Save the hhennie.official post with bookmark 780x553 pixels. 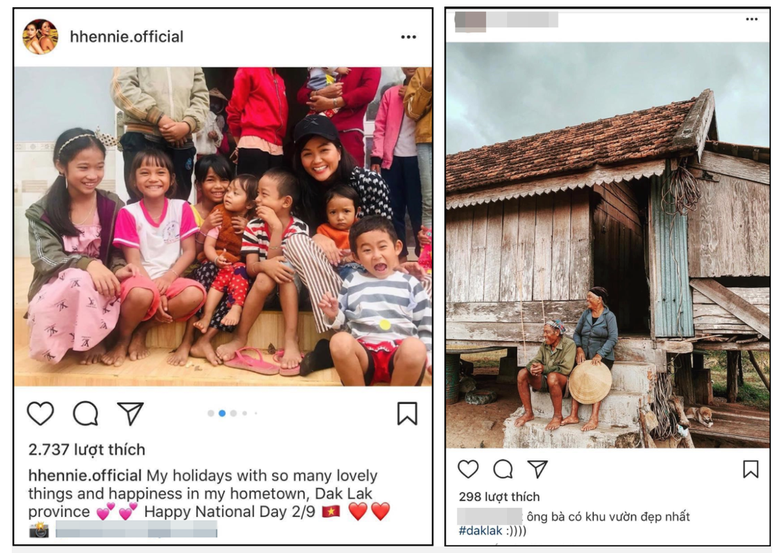point(407,413)
